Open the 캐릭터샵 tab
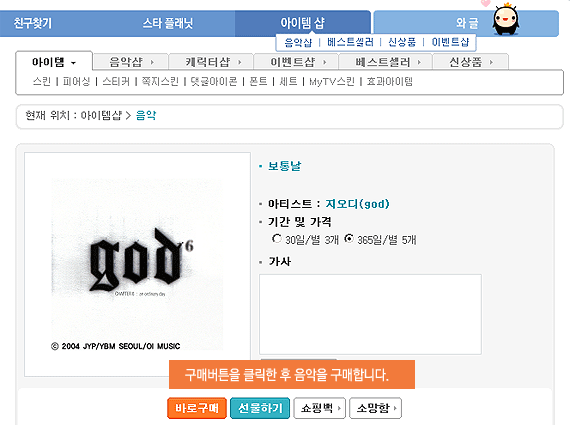The image size is (570, 425). 211,62
